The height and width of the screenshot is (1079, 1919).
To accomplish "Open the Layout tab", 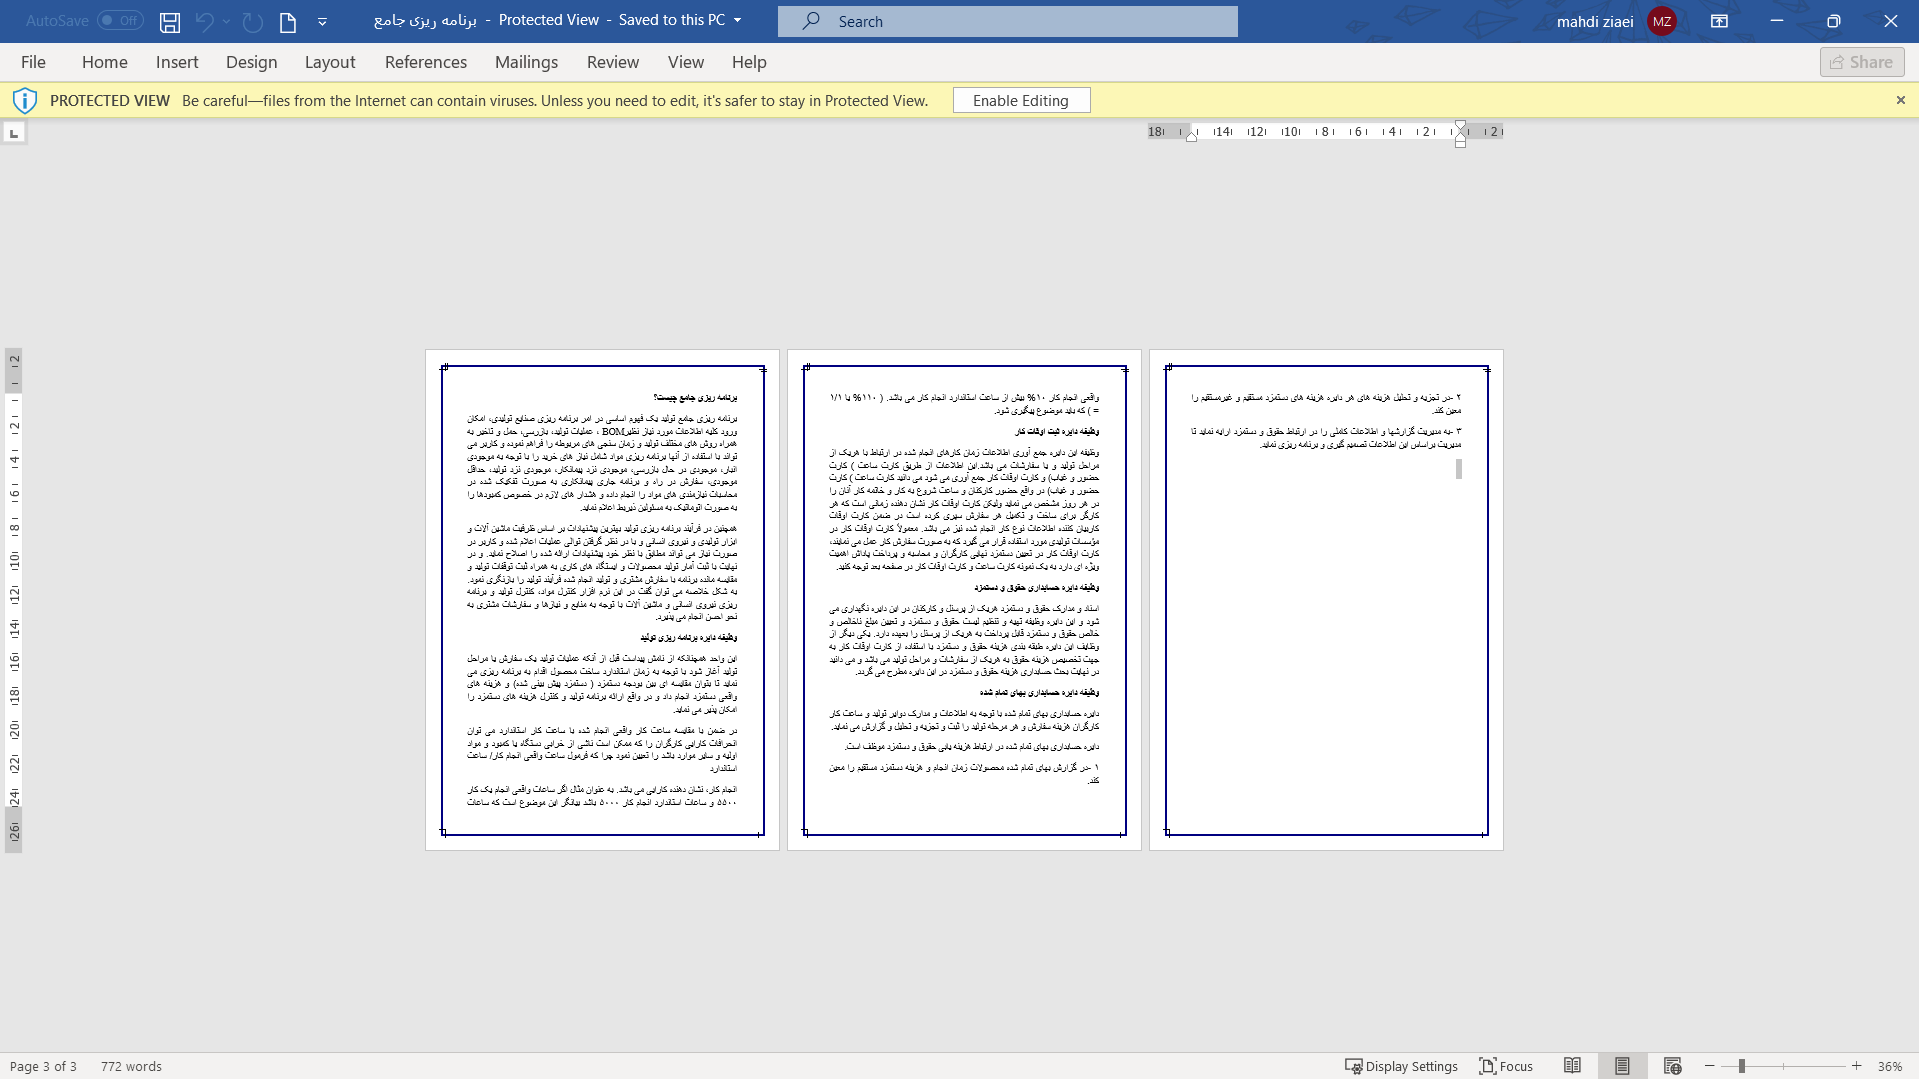I will [330, 62].
